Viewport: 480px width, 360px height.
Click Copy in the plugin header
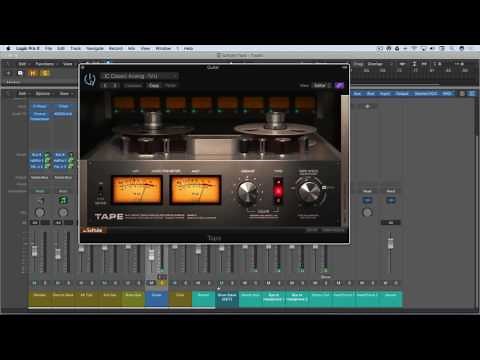154,86
